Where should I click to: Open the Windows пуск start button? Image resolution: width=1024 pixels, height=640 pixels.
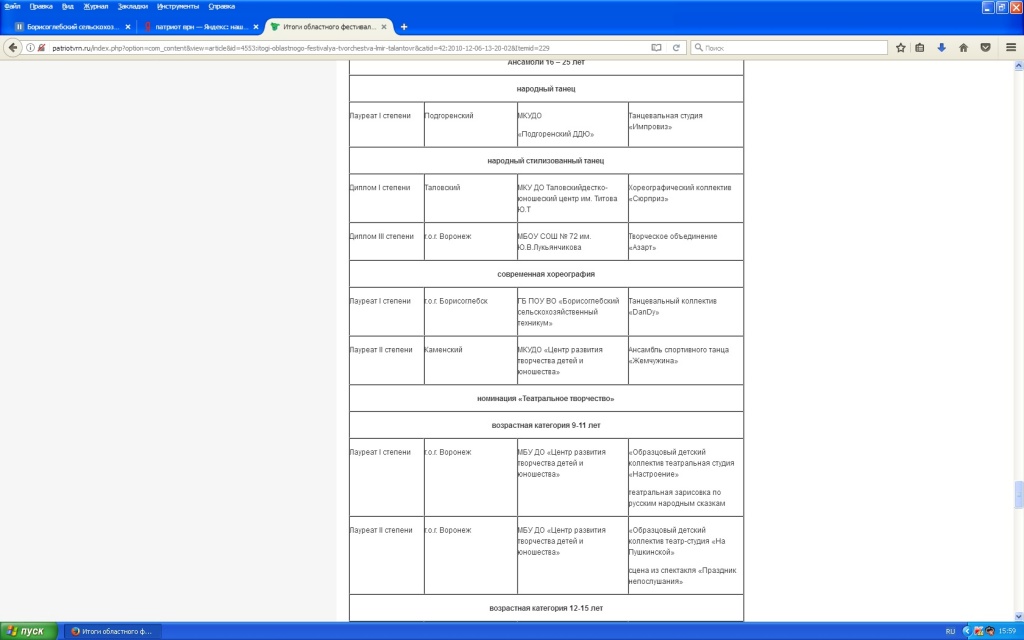coord(28,631)
